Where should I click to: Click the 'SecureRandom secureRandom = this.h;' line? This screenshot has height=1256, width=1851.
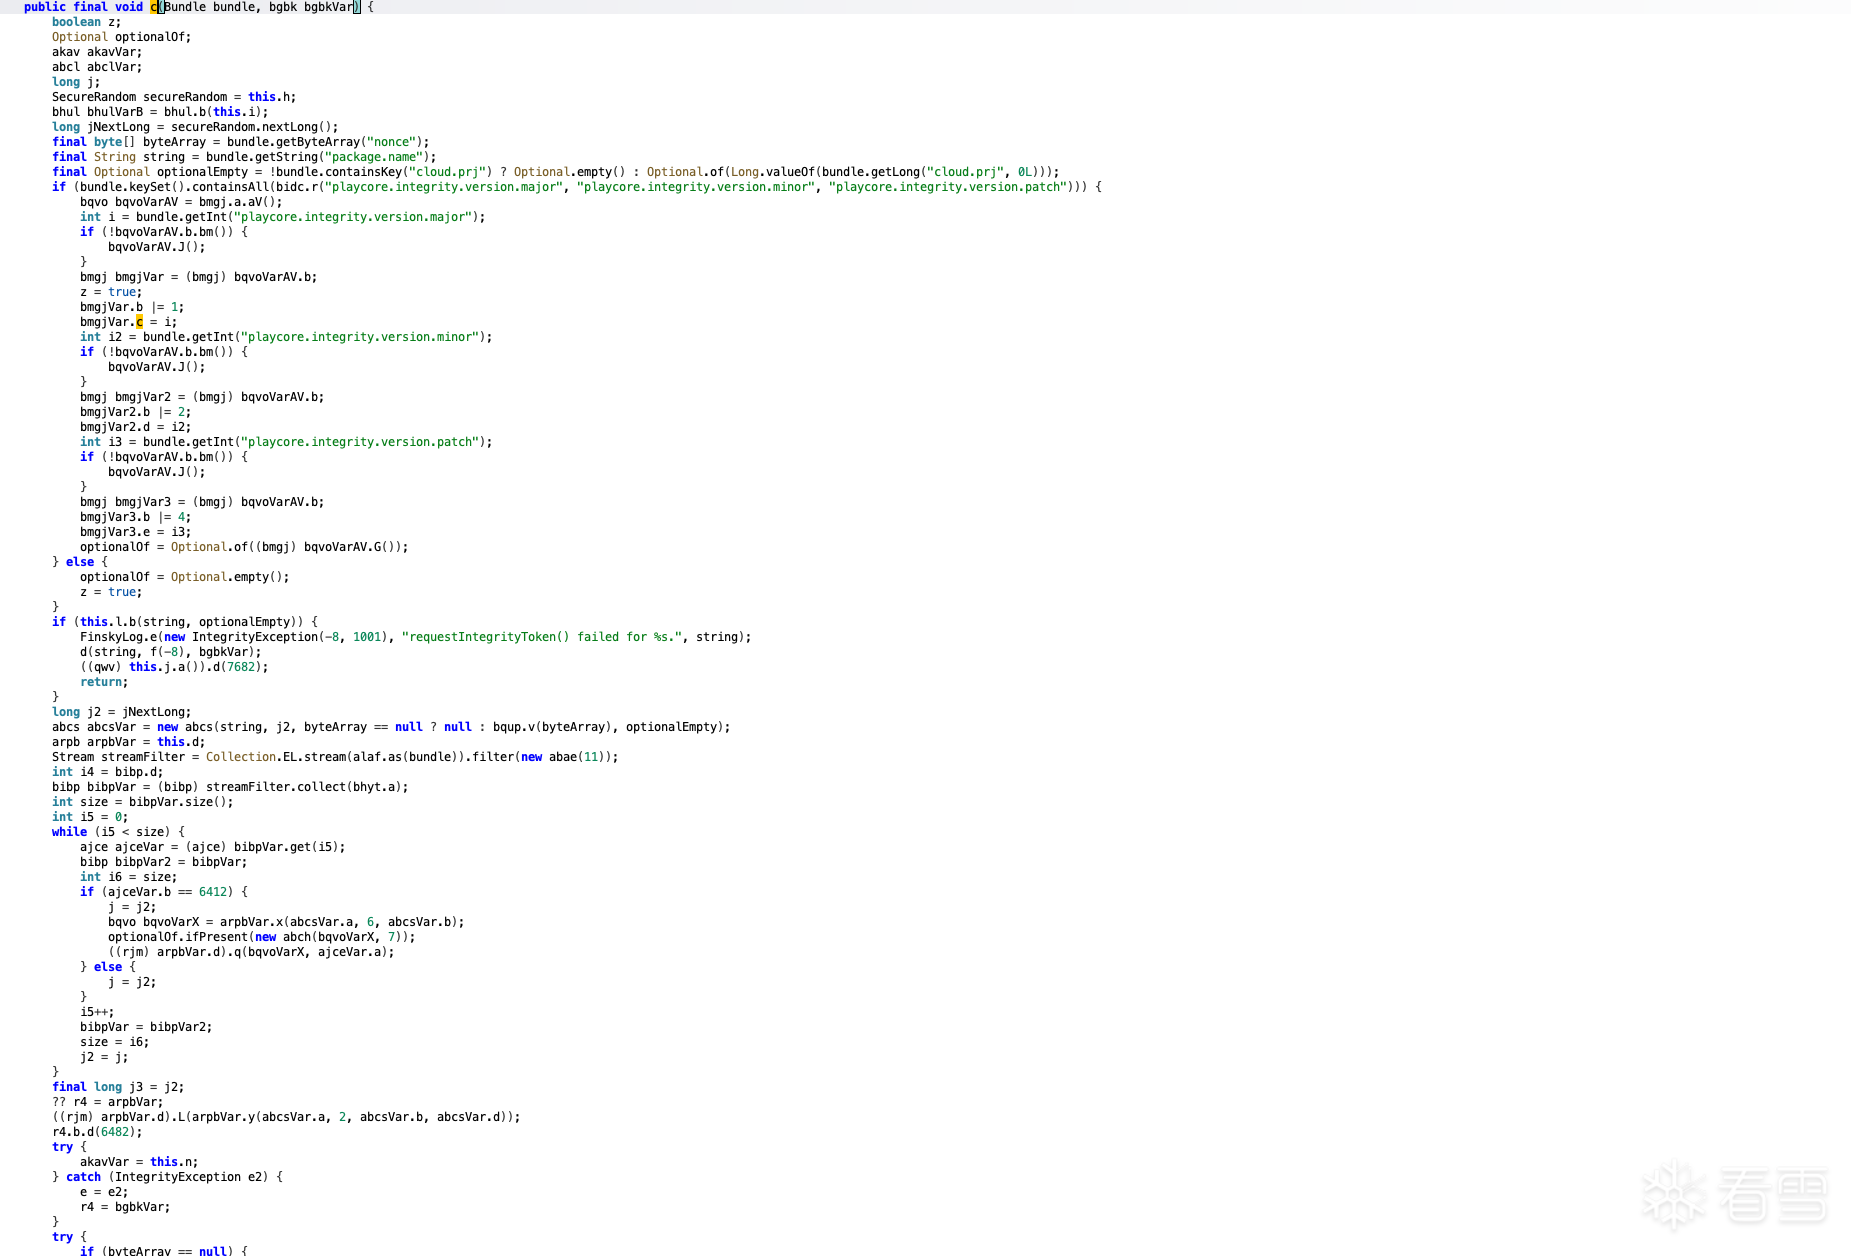point(174,97)
